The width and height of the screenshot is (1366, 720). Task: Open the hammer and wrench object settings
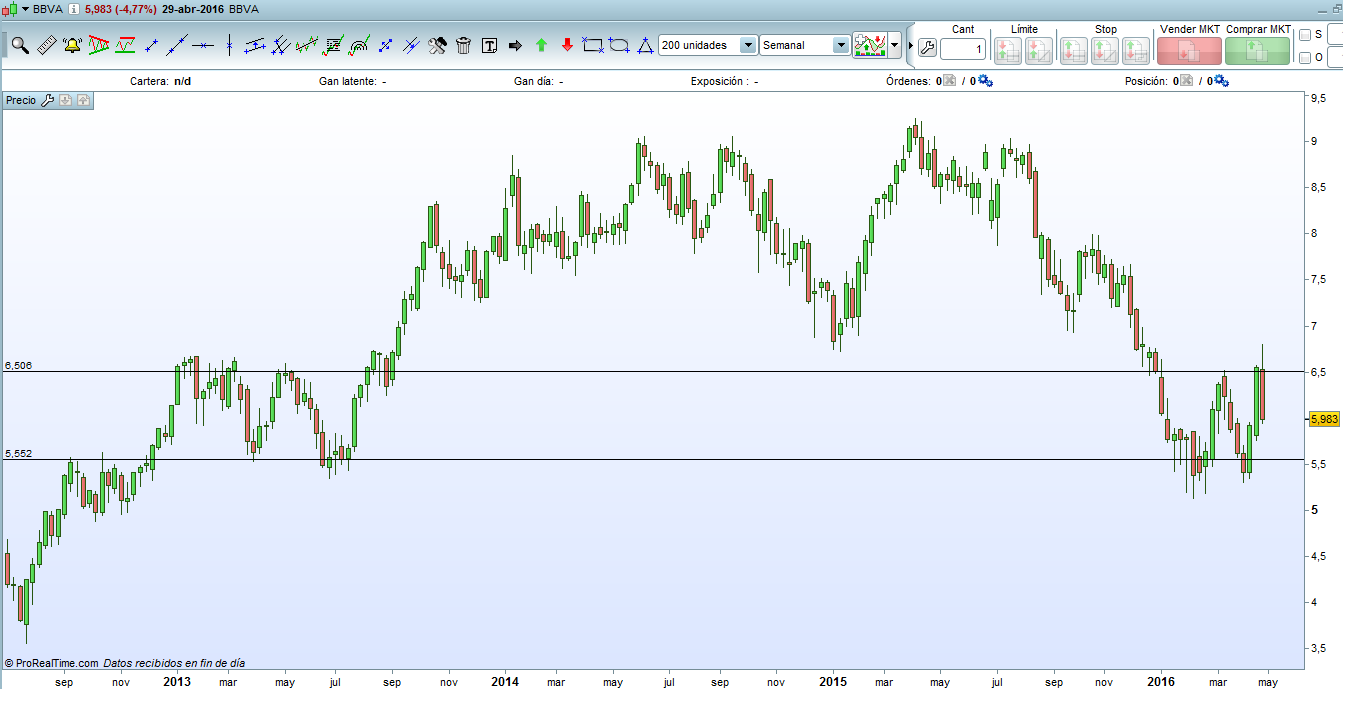(437, 45)
